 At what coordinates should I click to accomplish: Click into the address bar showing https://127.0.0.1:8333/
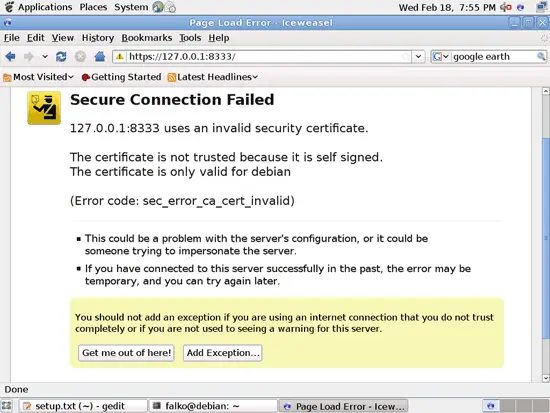263,56
